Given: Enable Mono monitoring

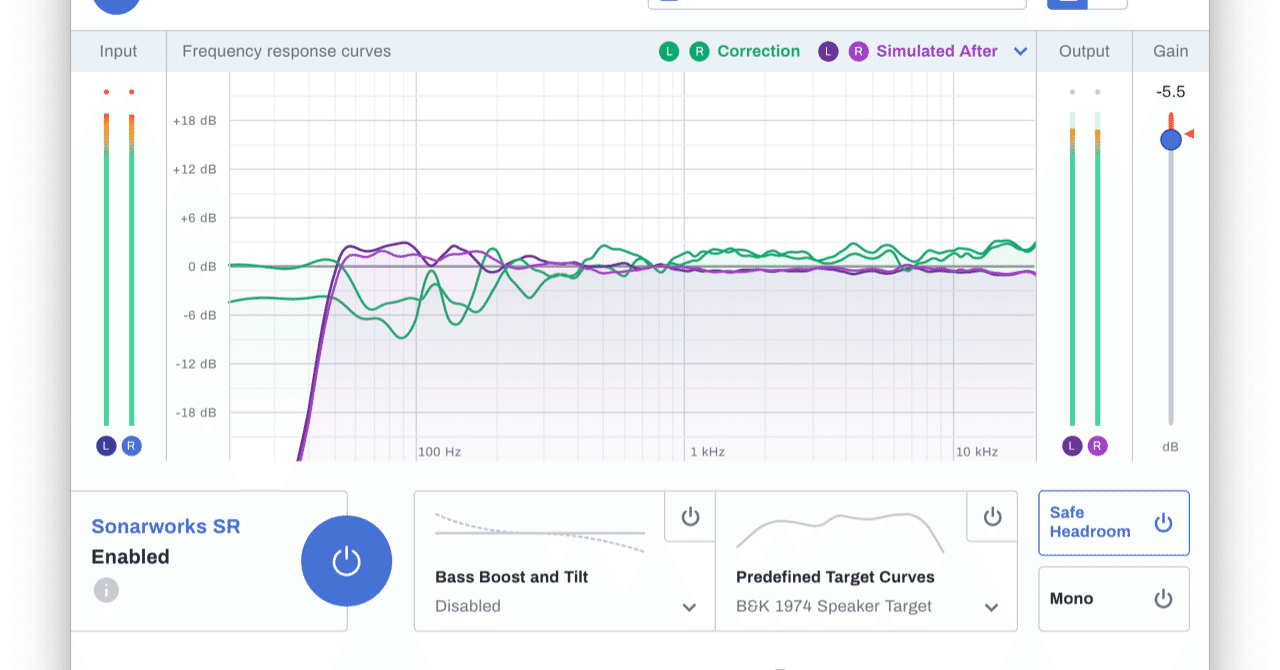Looking at the screenshot, I should [1114, 599].
